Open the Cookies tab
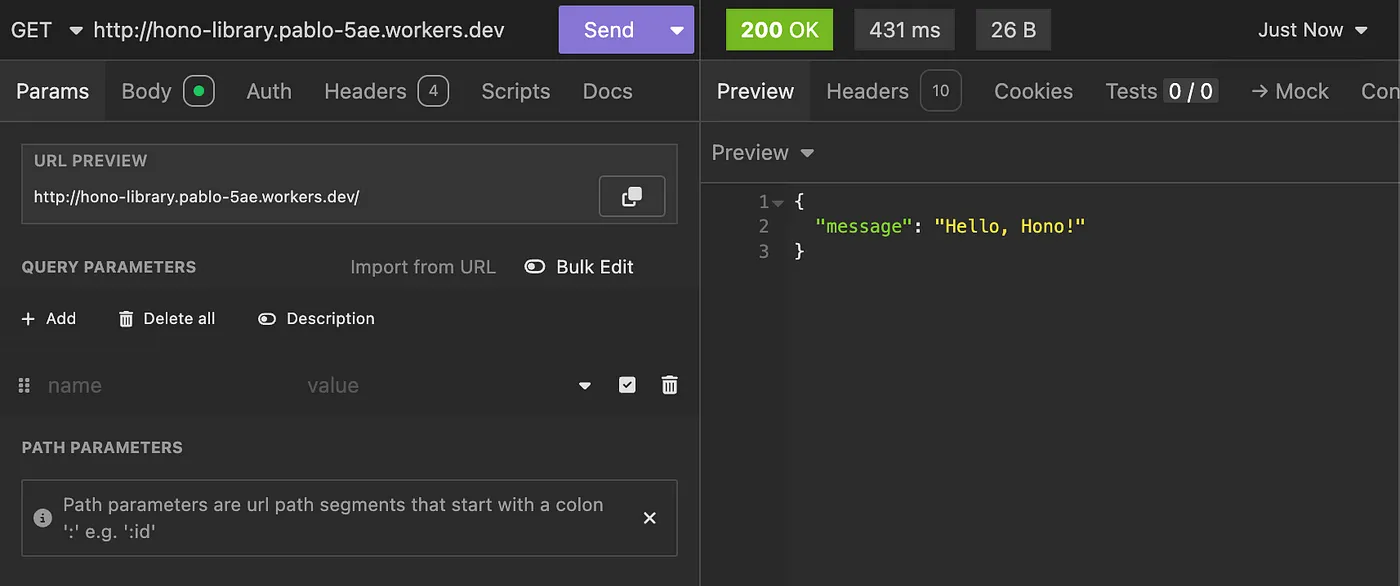 click(1033, 91)
